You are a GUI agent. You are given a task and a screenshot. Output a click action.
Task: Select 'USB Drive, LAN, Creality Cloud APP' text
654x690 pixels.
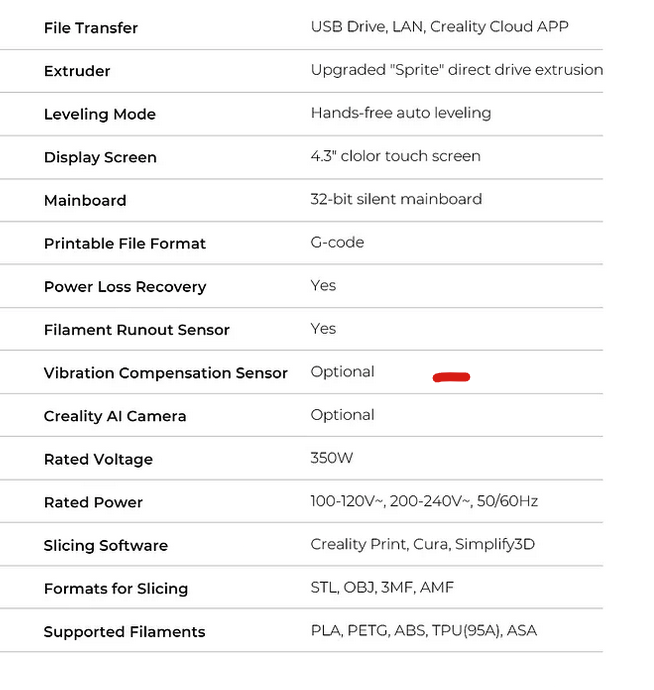(439, 27)
